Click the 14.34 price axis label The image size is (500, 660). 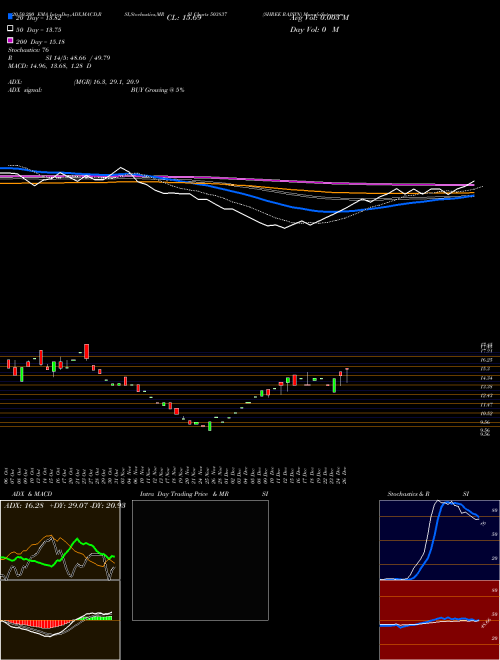486,378
